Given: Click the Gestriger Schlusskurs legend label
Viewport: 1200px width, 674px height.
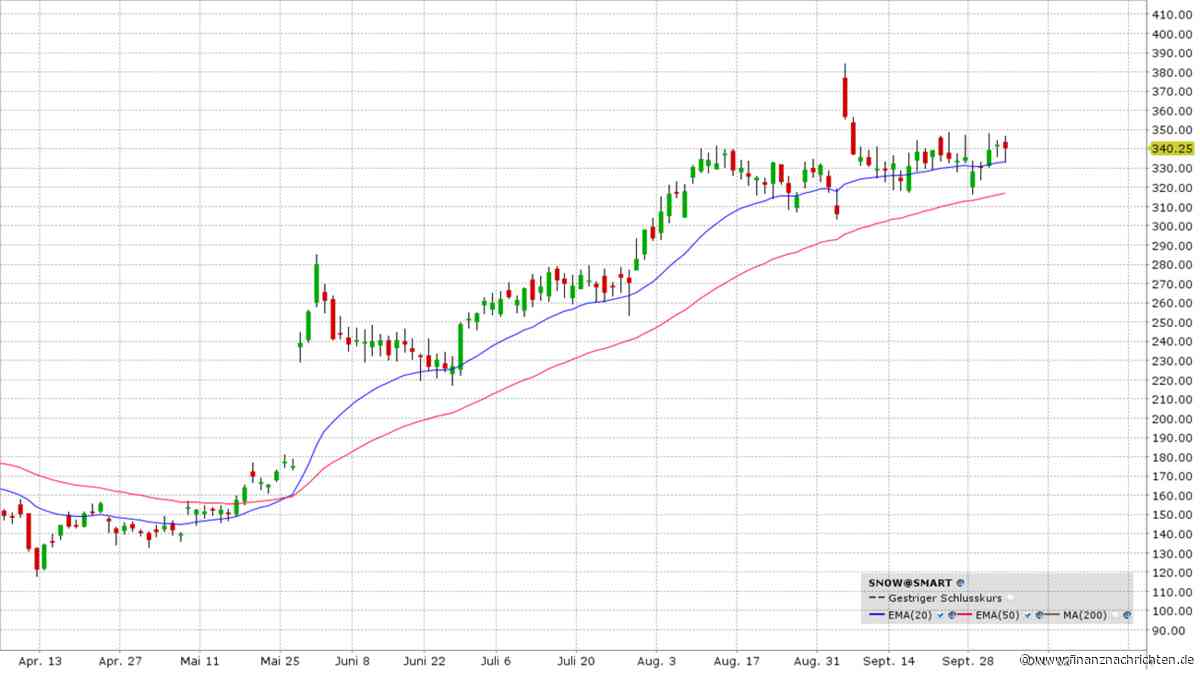Looking at the screenshot, I should pyautogui.click(x=945, y=598).
